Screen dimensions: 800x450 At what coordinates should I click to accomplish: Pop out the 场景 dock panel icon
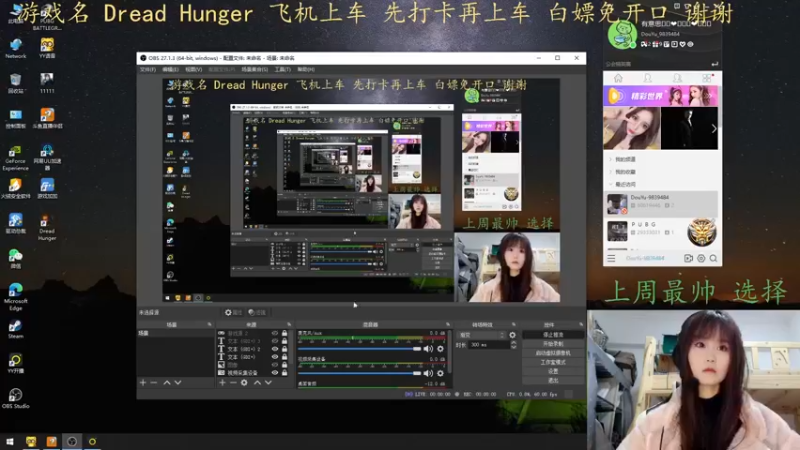pos(209,324)
